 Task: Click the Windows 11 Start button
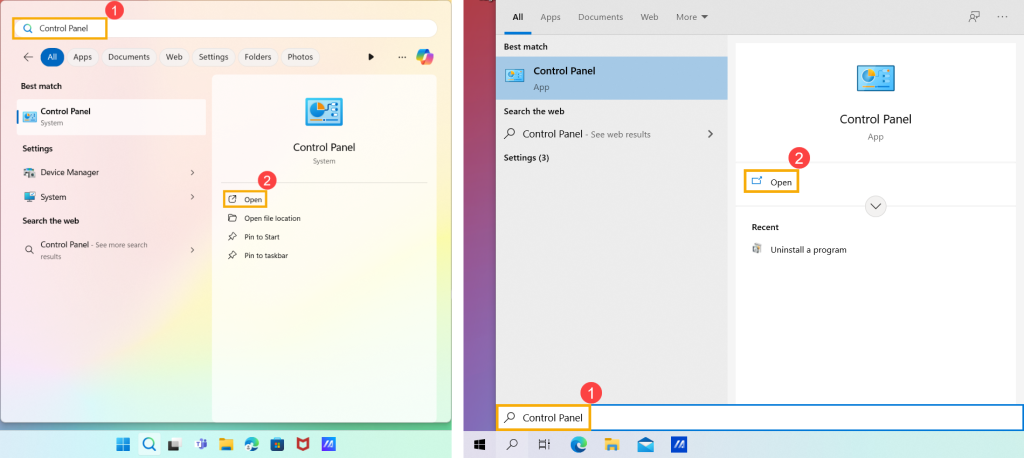click(x=123, y=445)
